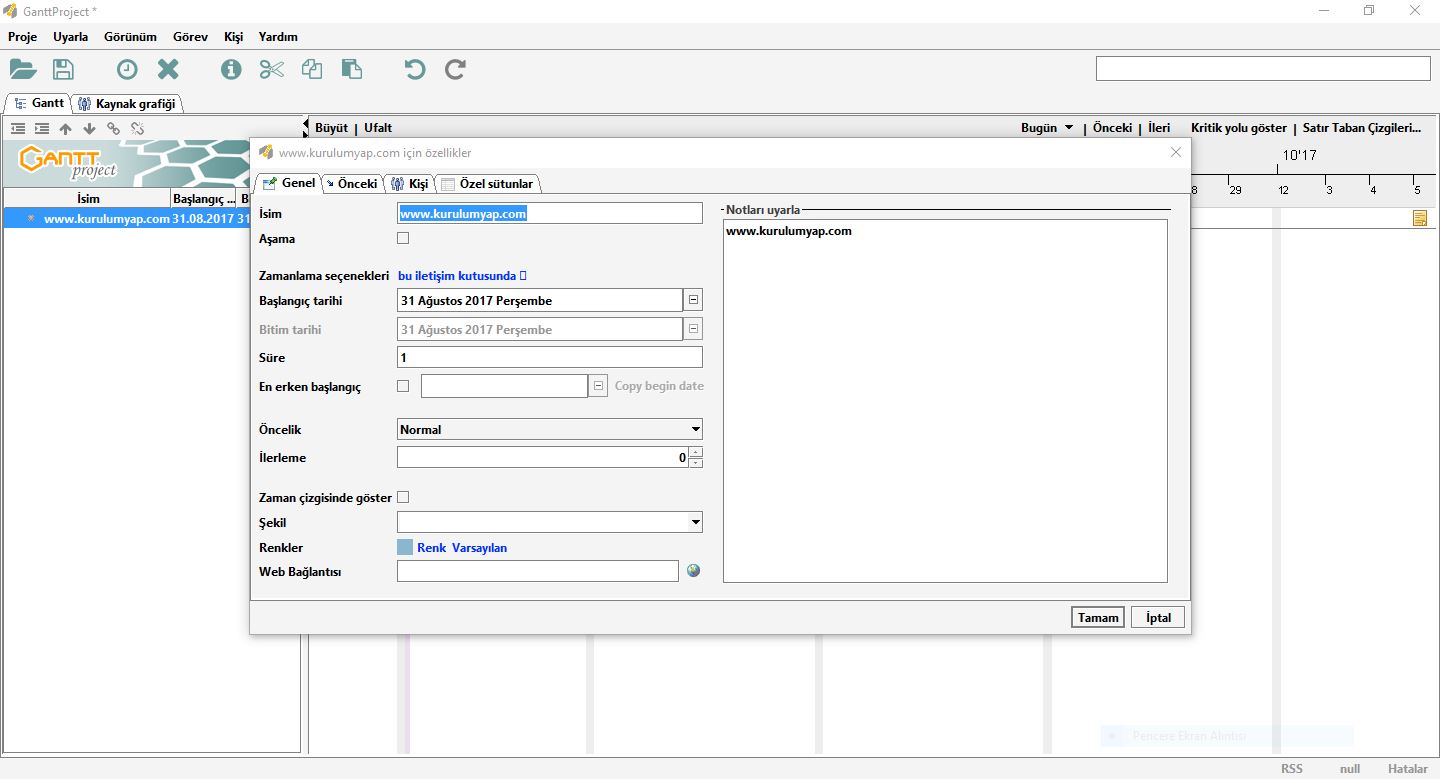The image size is (1440, 779).
Task: Open the Öncelik priority dropdown
Action: [x=696, y=429]
